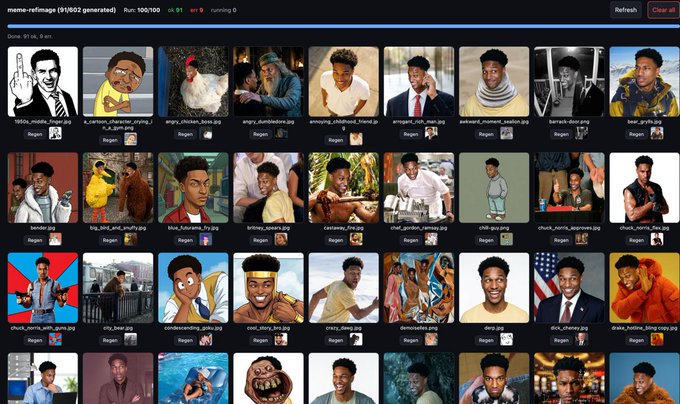Click the small reference icon under big_bird_and_snuffy.jpg
Image resolution: width=680 pixels, height=404 pixels.
(131, 239)
